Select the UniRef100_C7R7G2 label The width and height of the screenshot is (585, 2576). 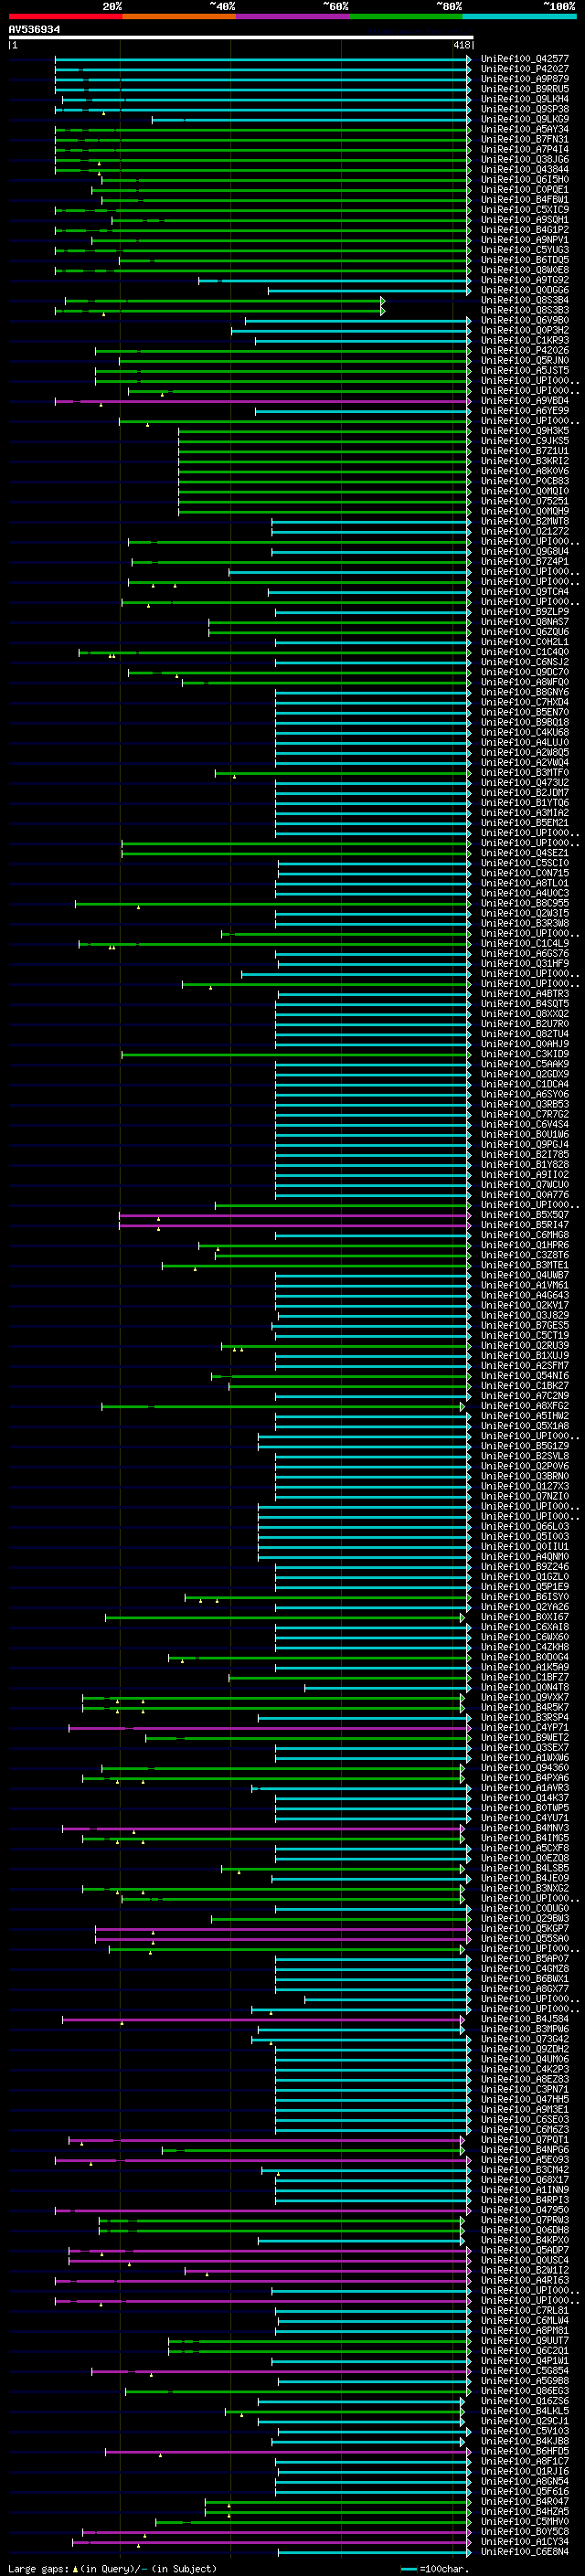coord(525,1114)
